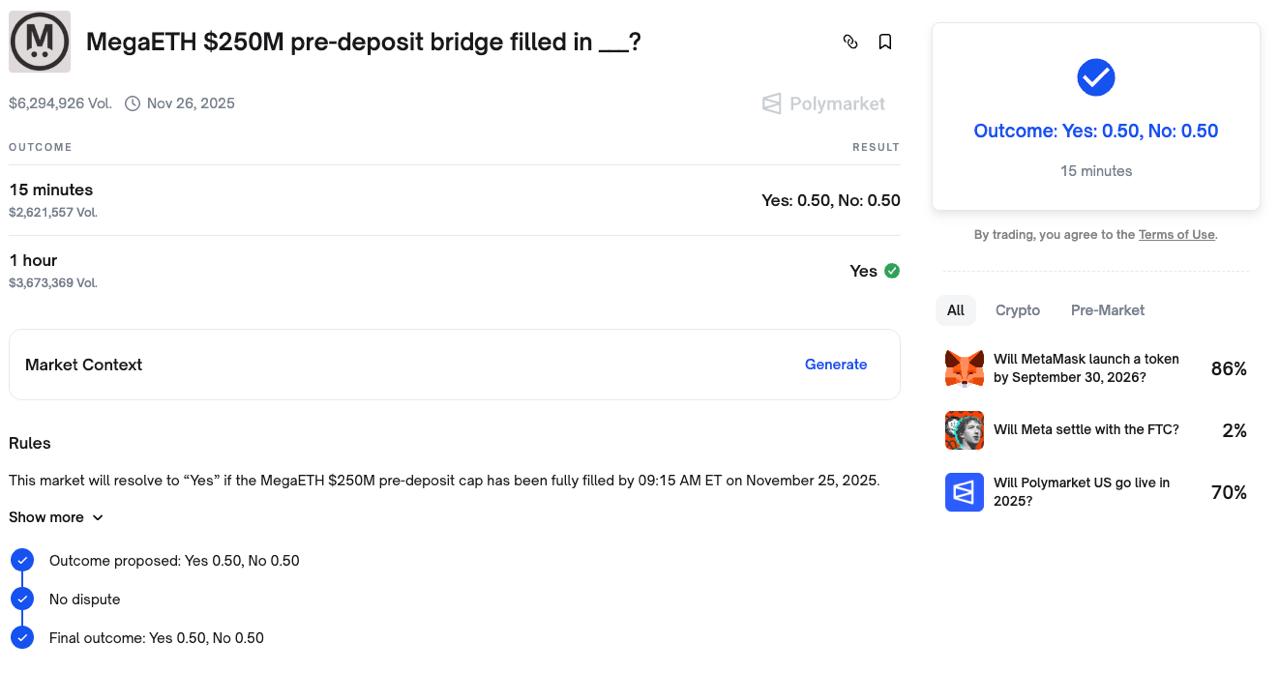Click the No dispute step checkmark
This screenshot has height=673, width=1280.
tap(22, 599)
